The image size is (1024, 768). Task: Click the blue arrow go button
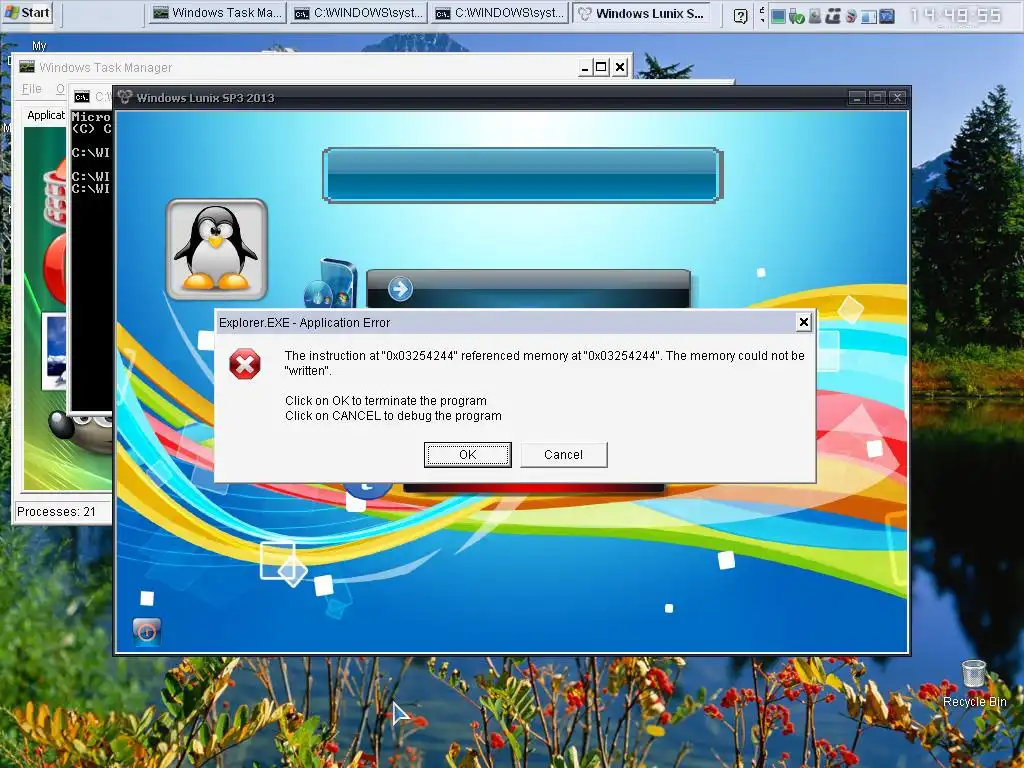[x=400, y=289]
